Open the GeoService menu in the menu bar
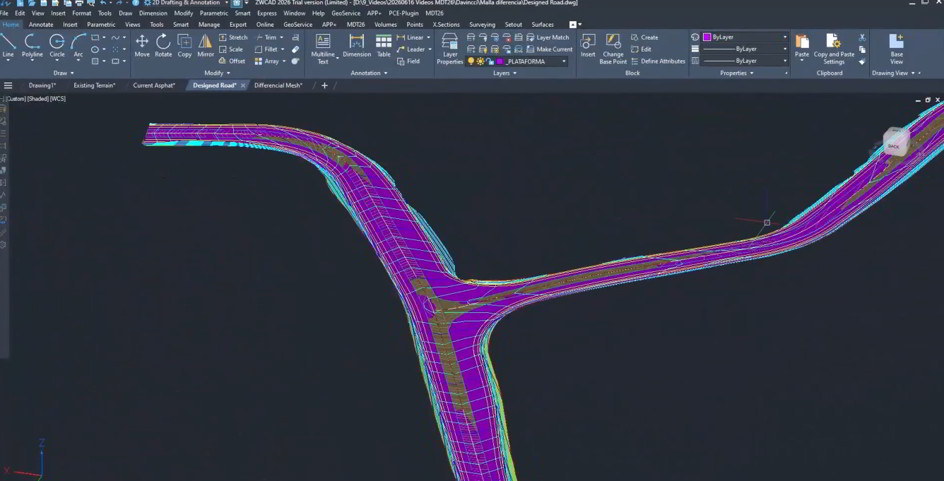Screen dimensions: 944x481 (346, 13)
